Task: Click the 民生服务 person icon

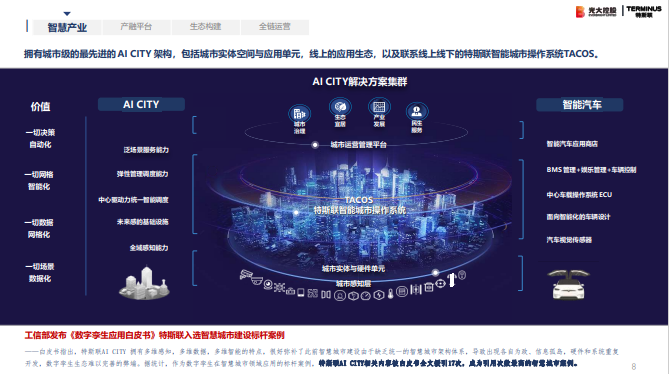Action: click(416, 111)
